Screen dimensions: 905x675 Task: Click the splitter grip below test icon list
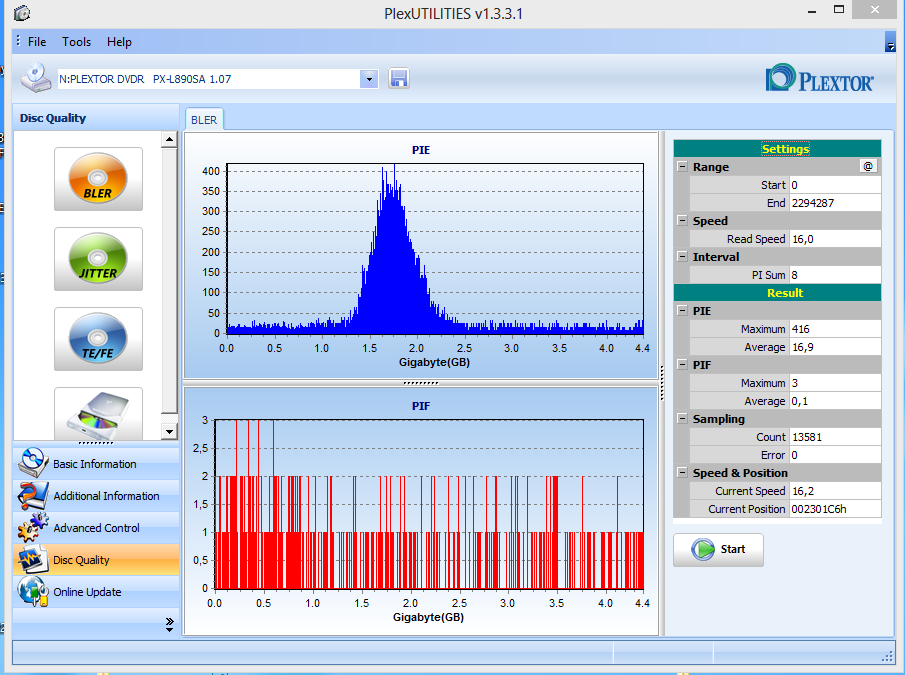(x=96, y=443)
